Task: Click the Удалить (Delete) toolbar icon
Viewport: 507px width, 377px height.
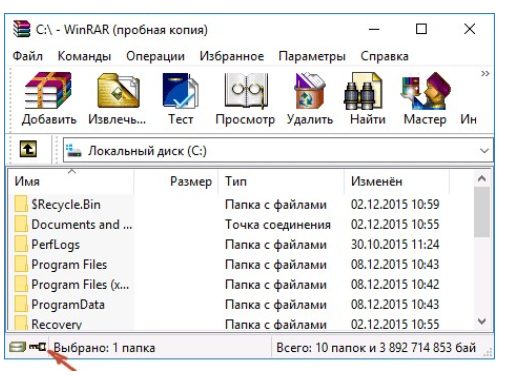Action: [310, 90]
